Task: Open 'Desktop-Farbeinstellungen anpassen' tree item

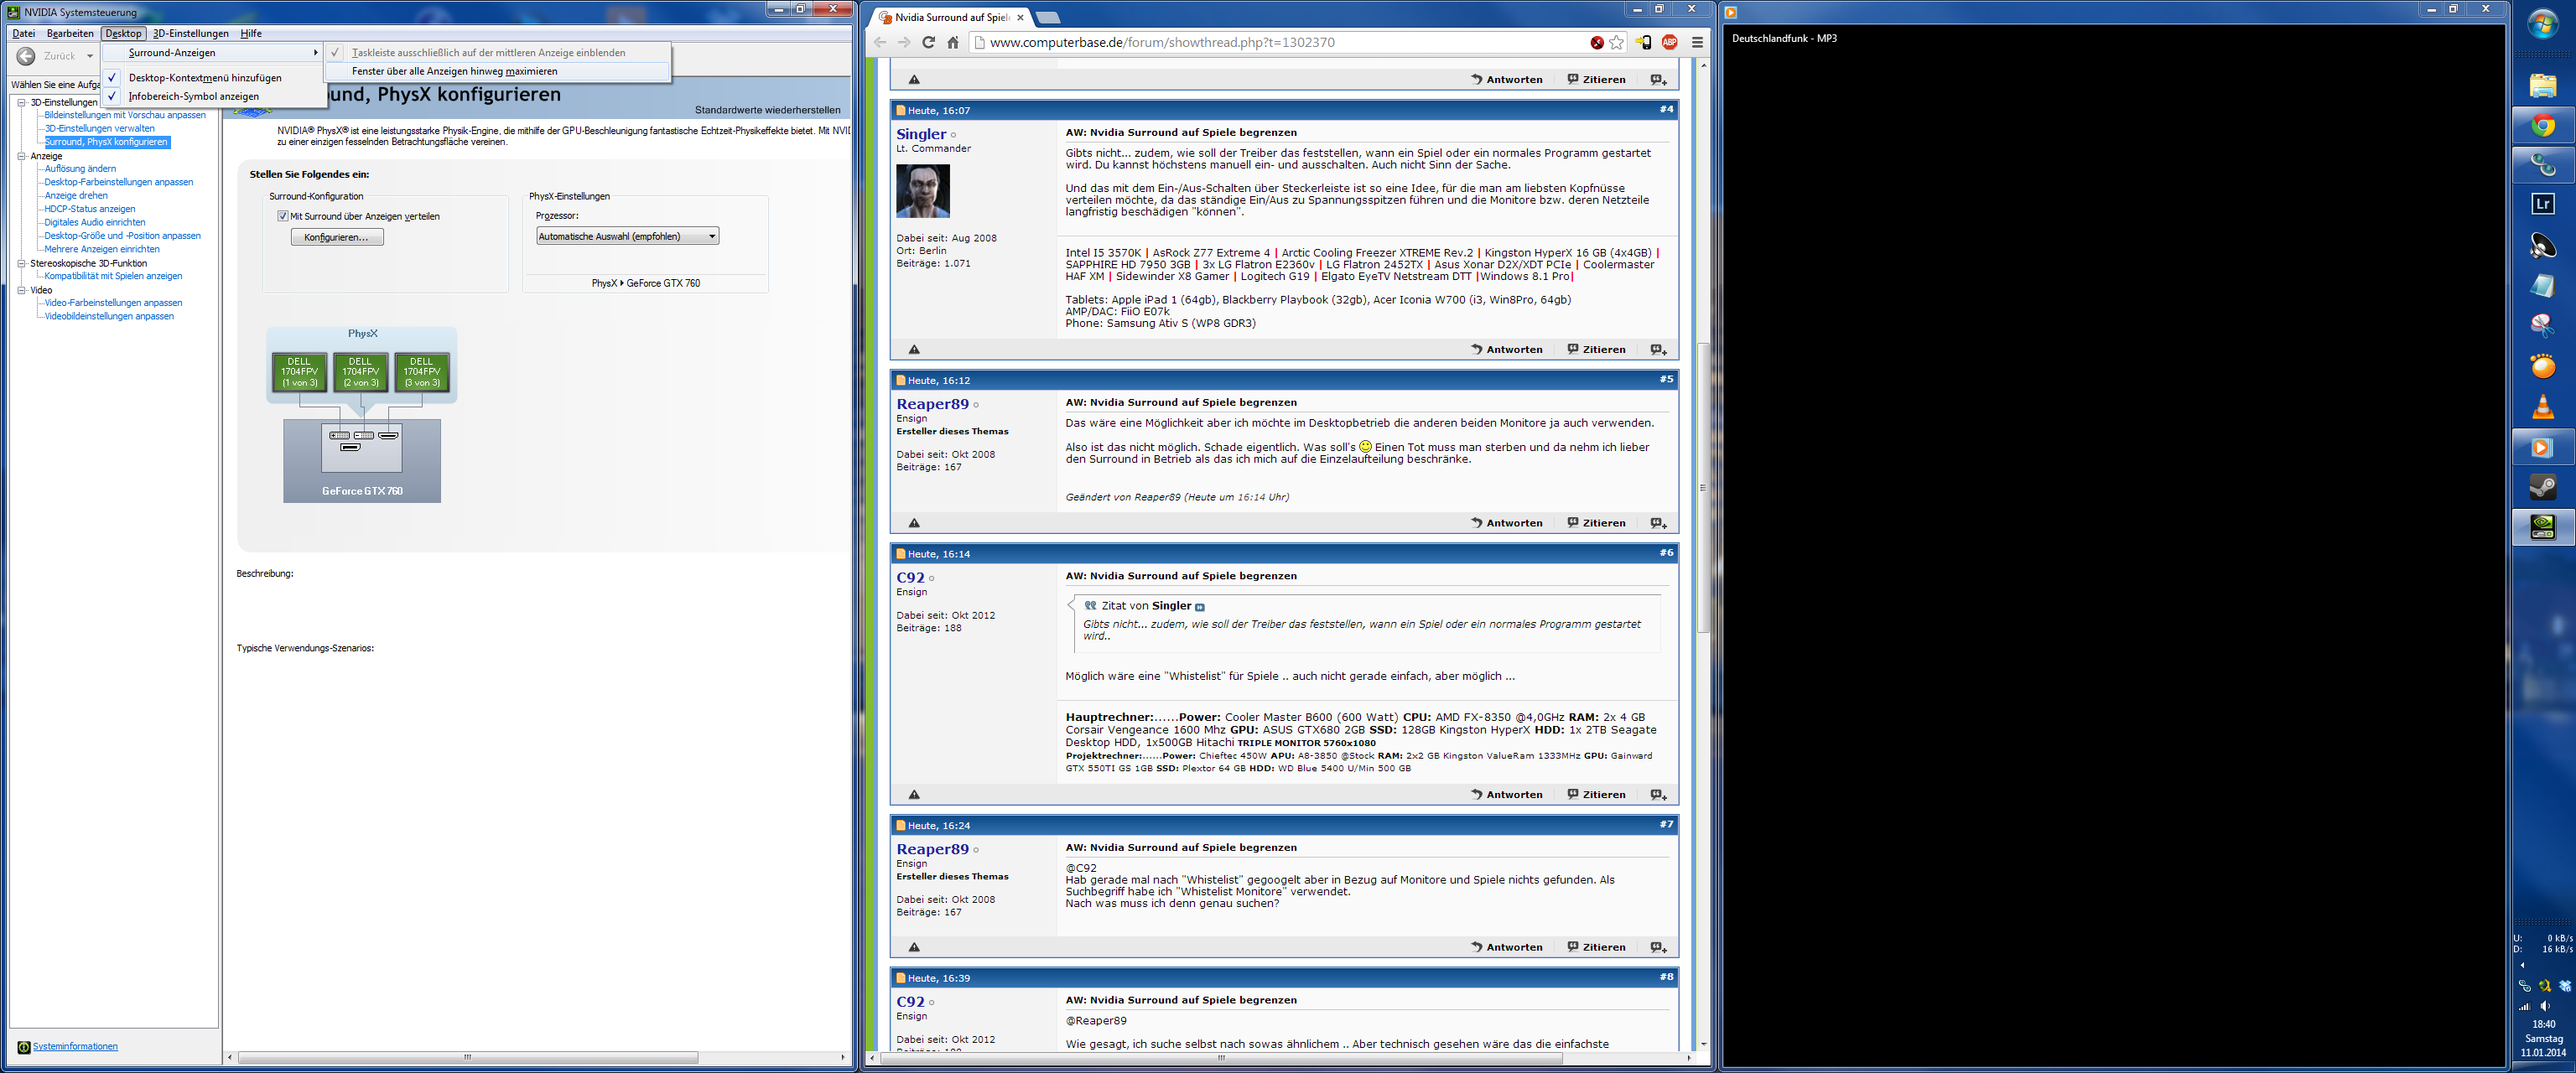Action: 119,182
